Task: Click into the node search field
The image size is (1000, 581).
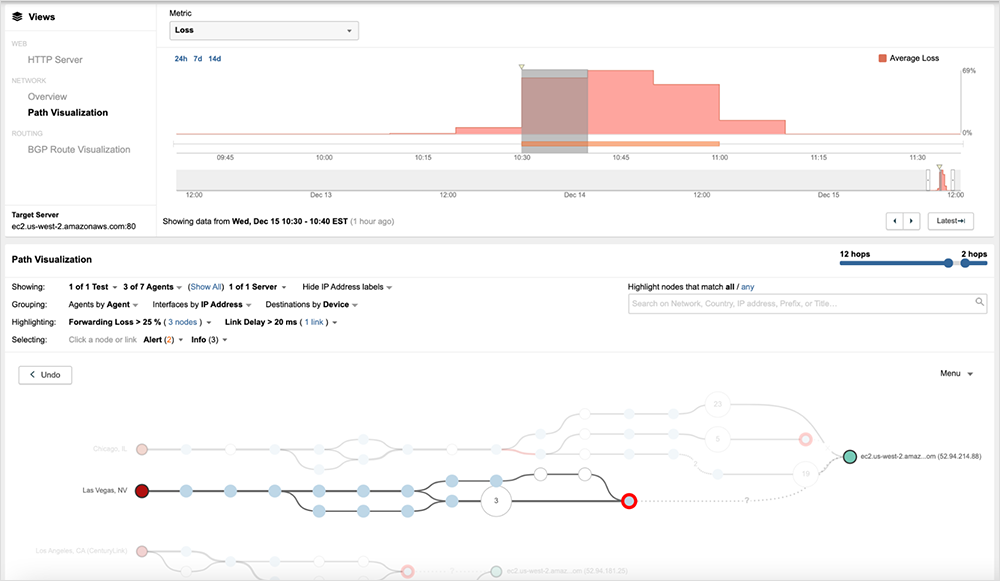Action: (x=800, y=303)
